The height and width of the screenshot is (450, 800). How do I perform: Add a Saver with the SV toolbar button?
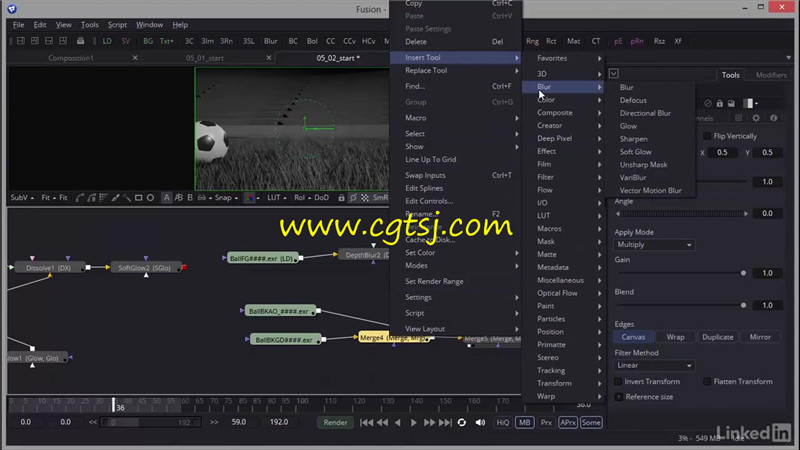(126, 41)
